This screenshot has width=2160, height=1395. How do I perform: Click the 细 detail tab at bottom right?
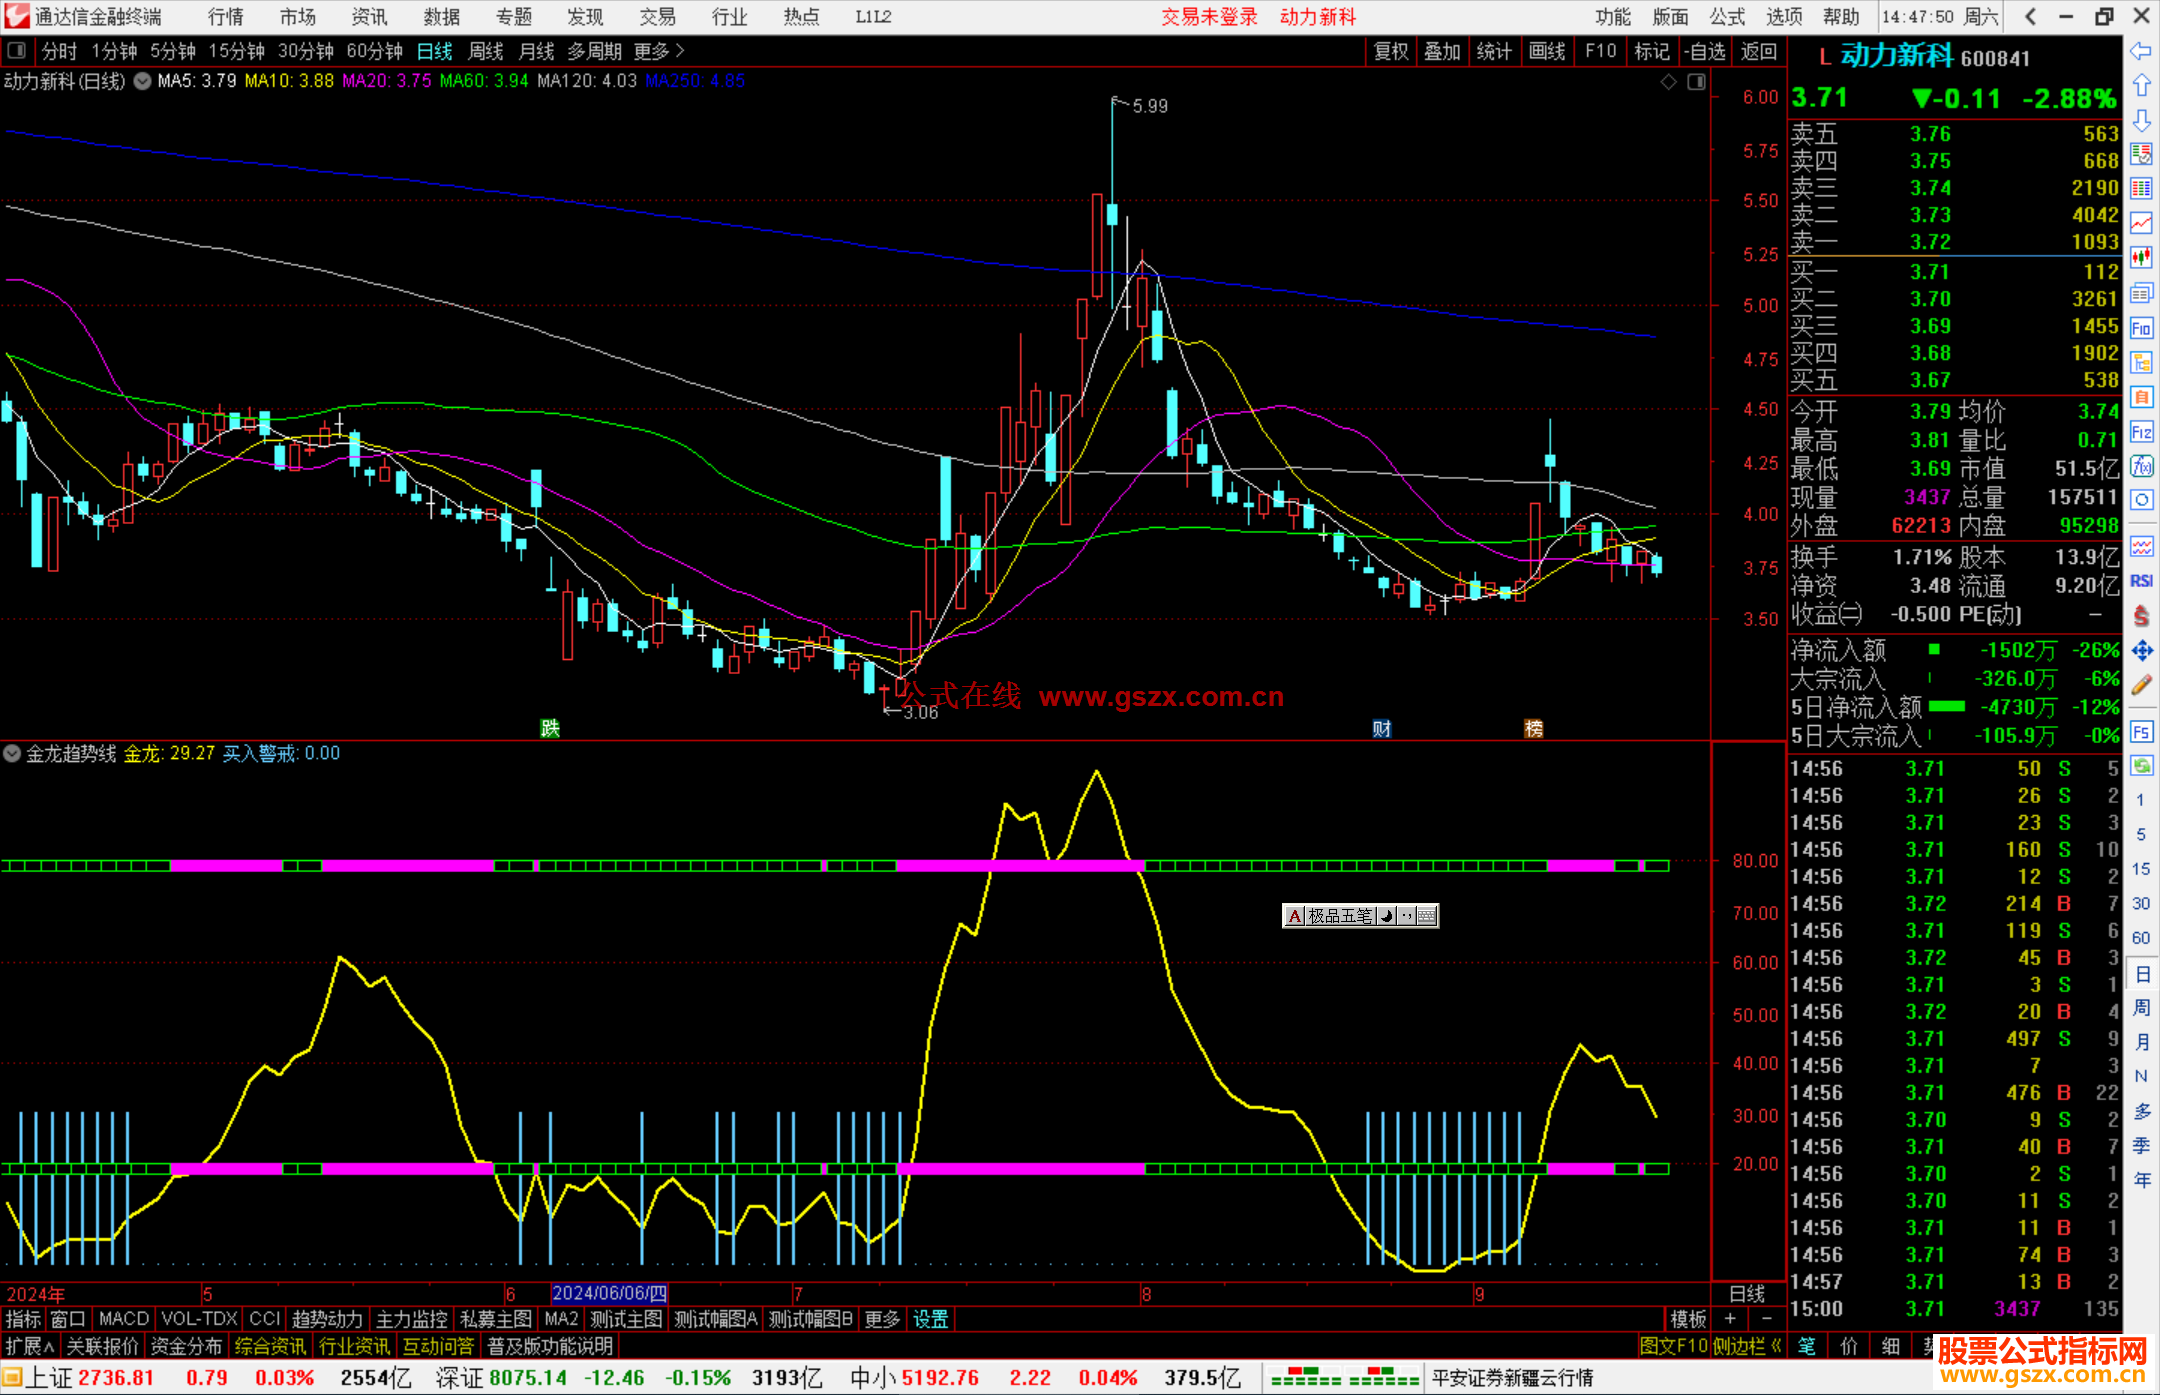click(x=1890, y=1346)
